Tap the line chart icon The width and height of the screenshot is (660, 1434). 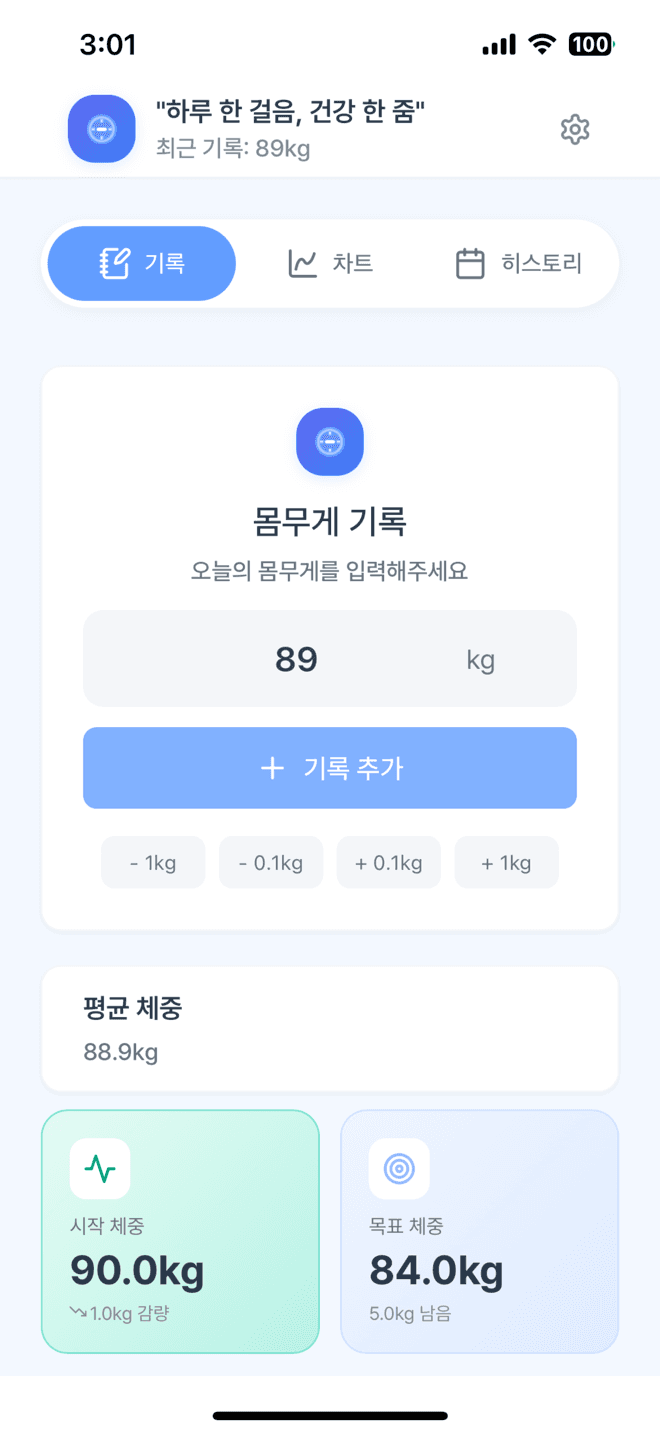point(302,264)
